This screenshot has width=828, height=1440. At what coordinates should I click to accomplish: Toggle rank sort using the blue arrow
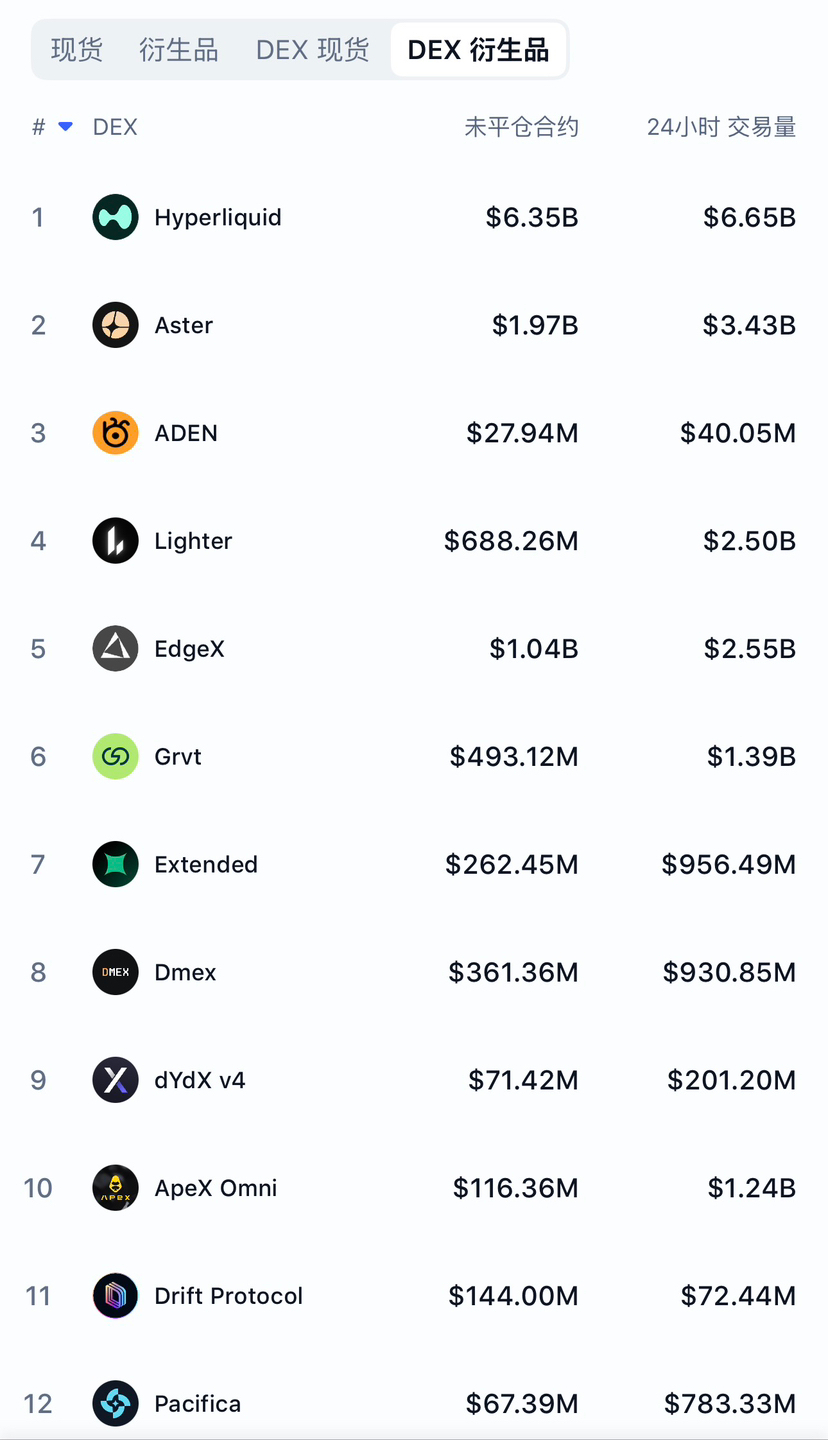66,127
